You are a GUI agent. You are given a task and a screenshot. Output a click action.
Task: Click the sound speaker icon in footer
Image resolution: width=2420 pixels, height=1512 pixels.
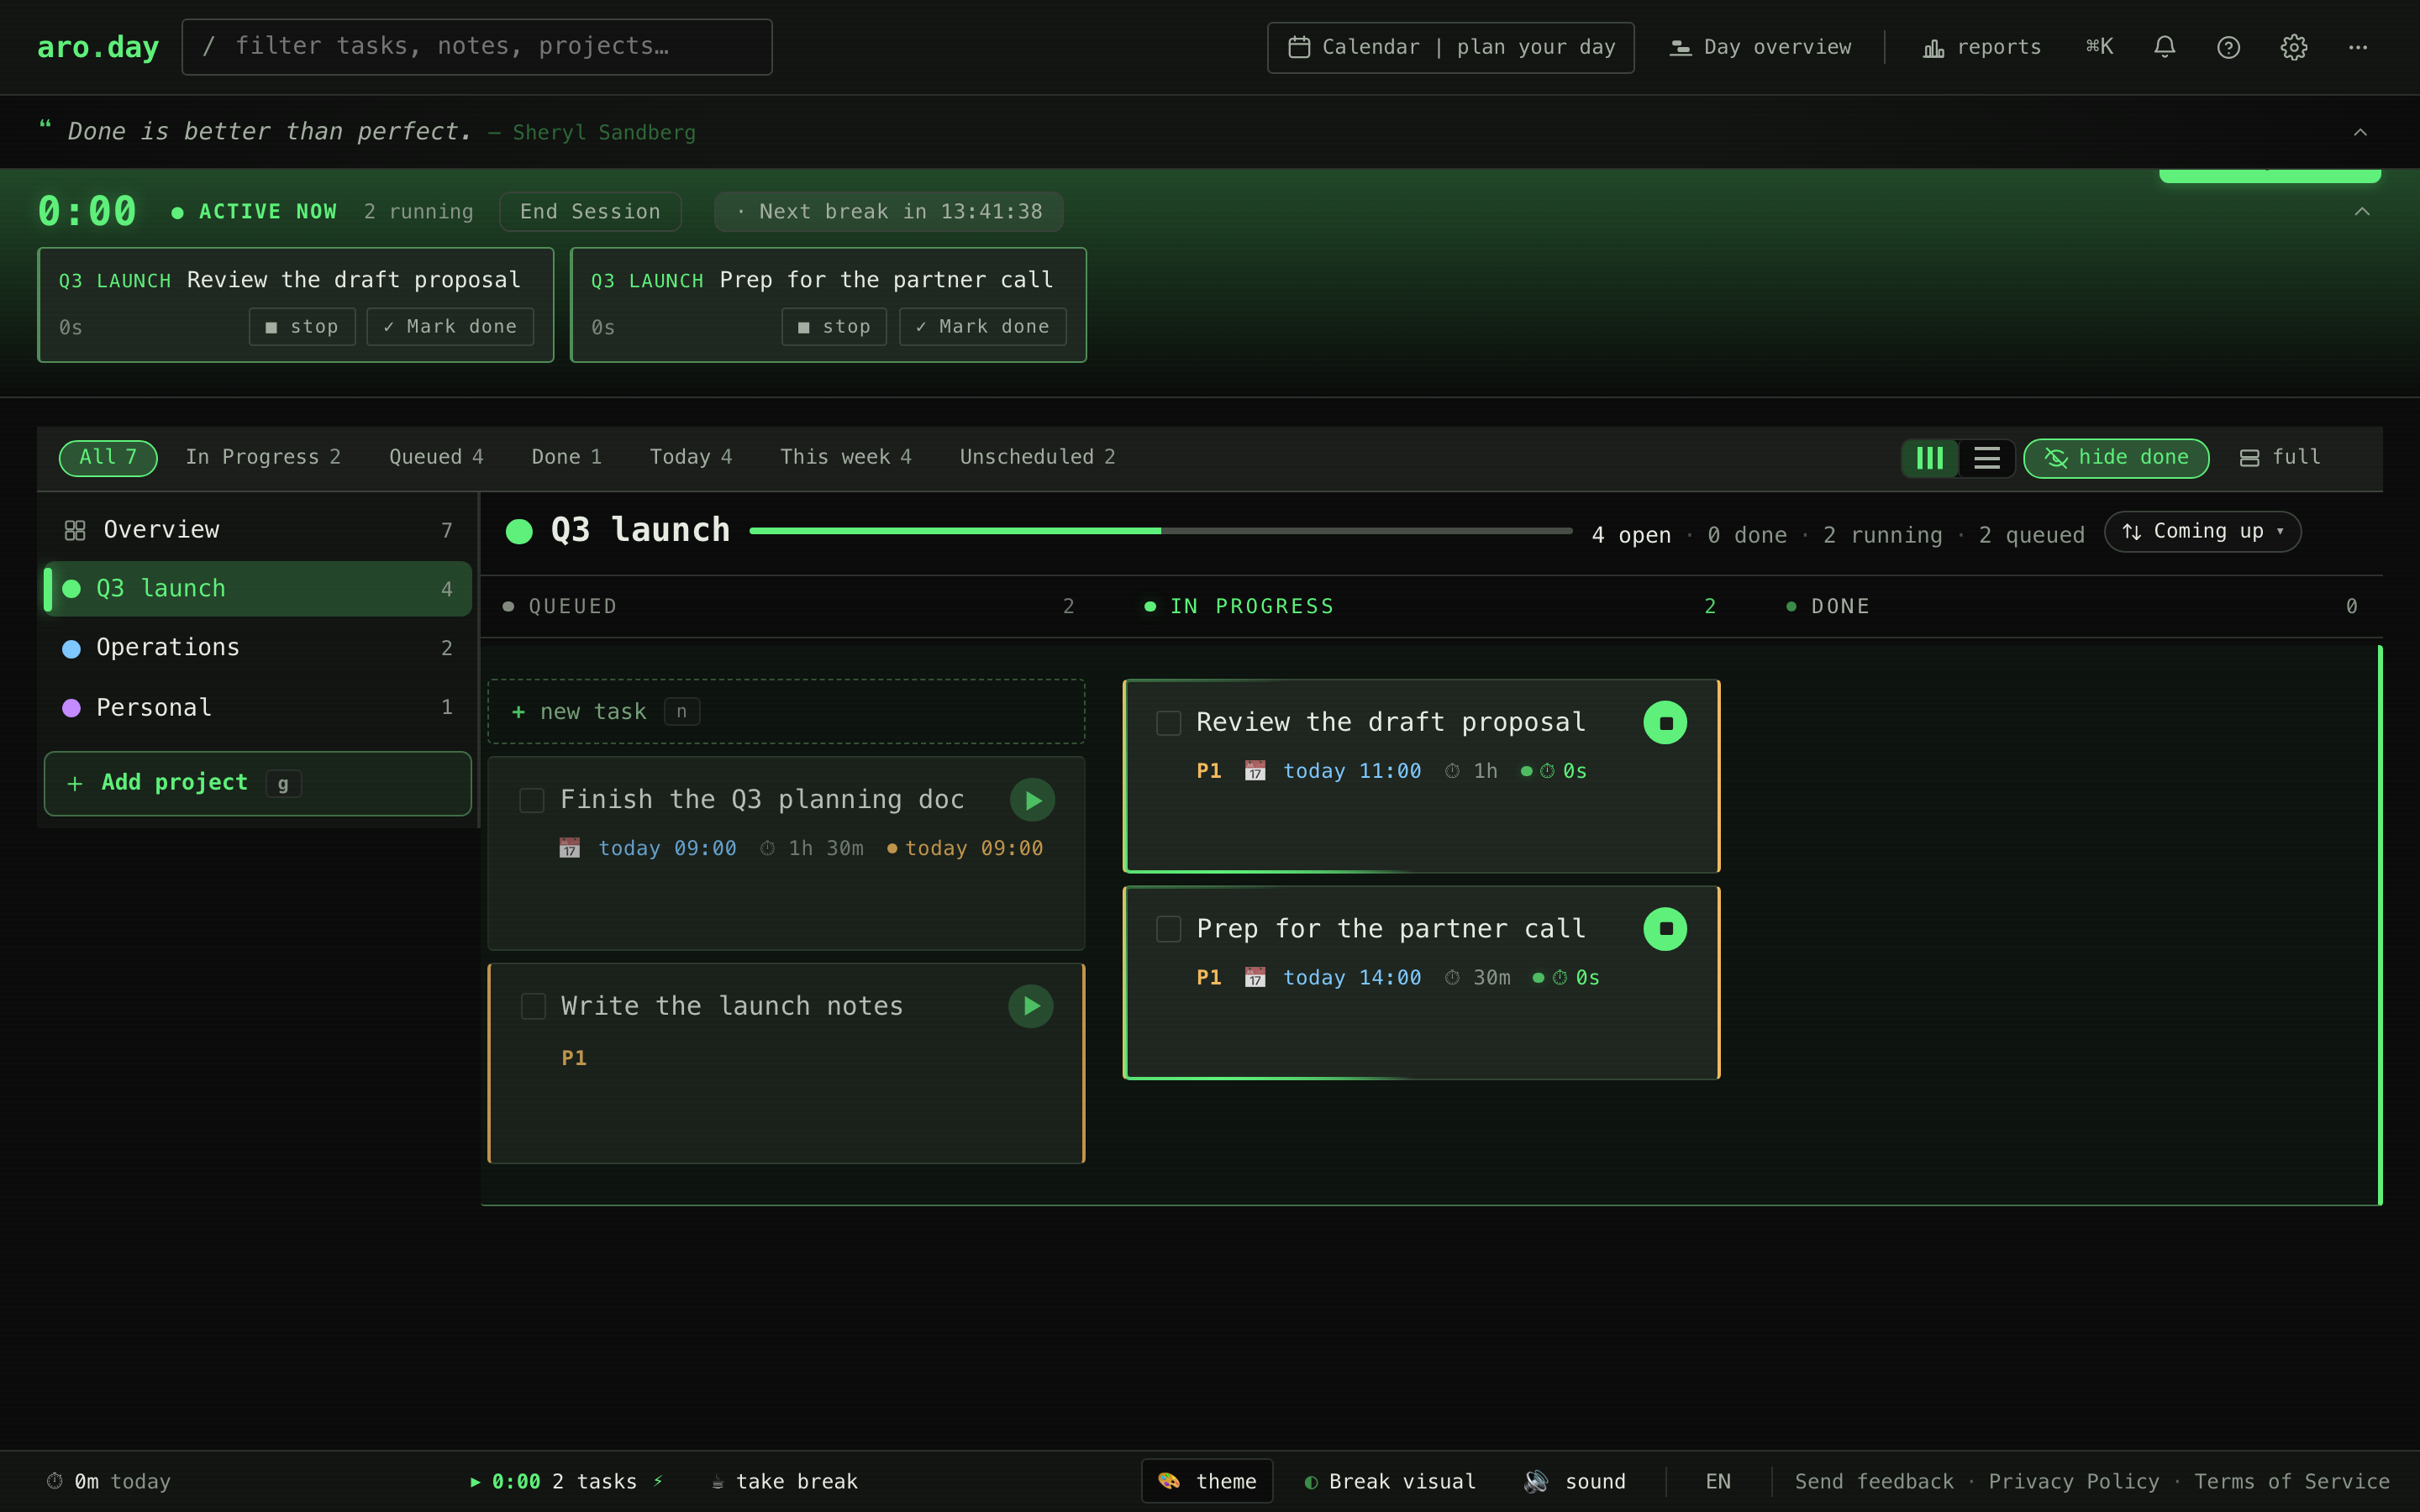(x=1536, y=1481)
